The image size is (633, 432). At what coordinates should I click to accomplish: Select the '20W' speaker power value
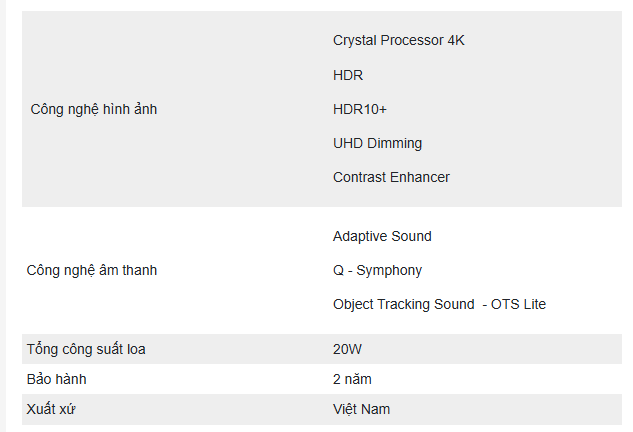tap(349, 349)
